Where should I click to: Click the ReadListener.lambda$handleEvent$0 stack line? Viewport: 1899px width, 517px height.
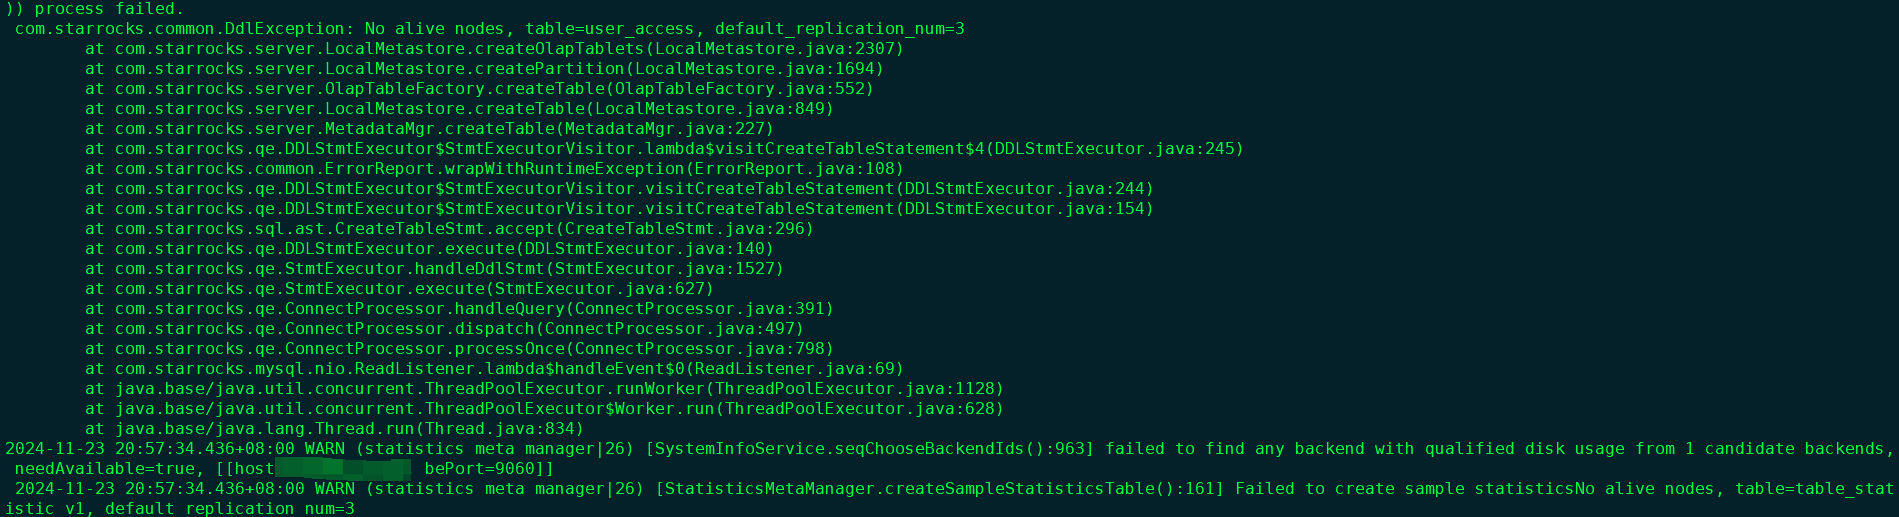coord(494,369)
